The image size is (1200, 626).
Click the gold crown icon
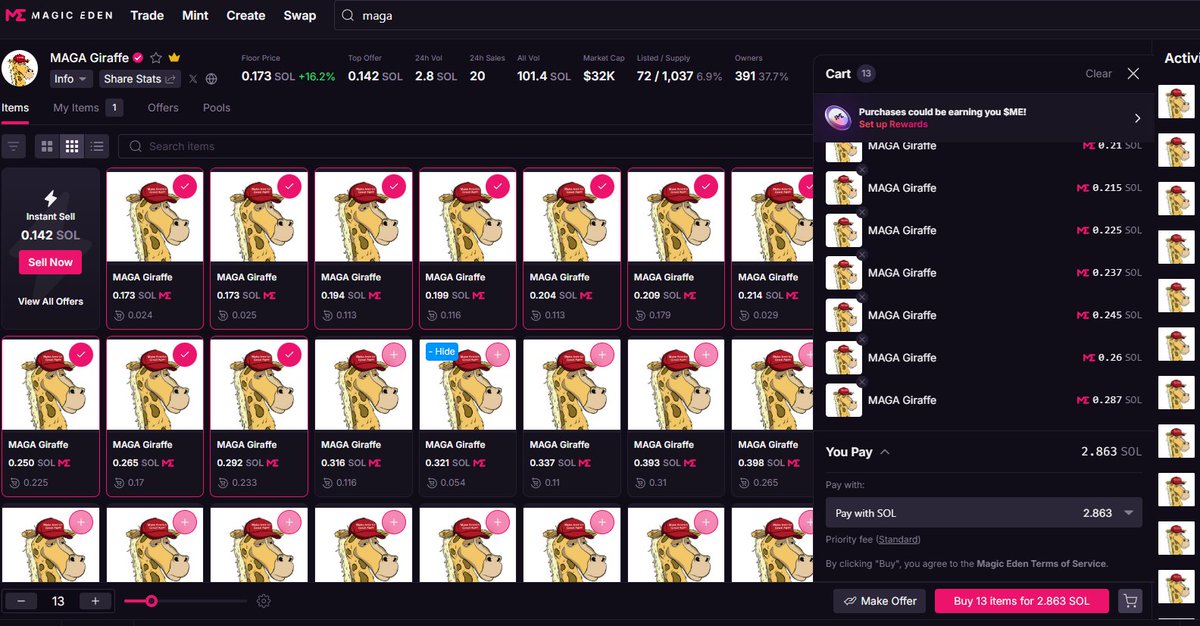coord(174,58)
